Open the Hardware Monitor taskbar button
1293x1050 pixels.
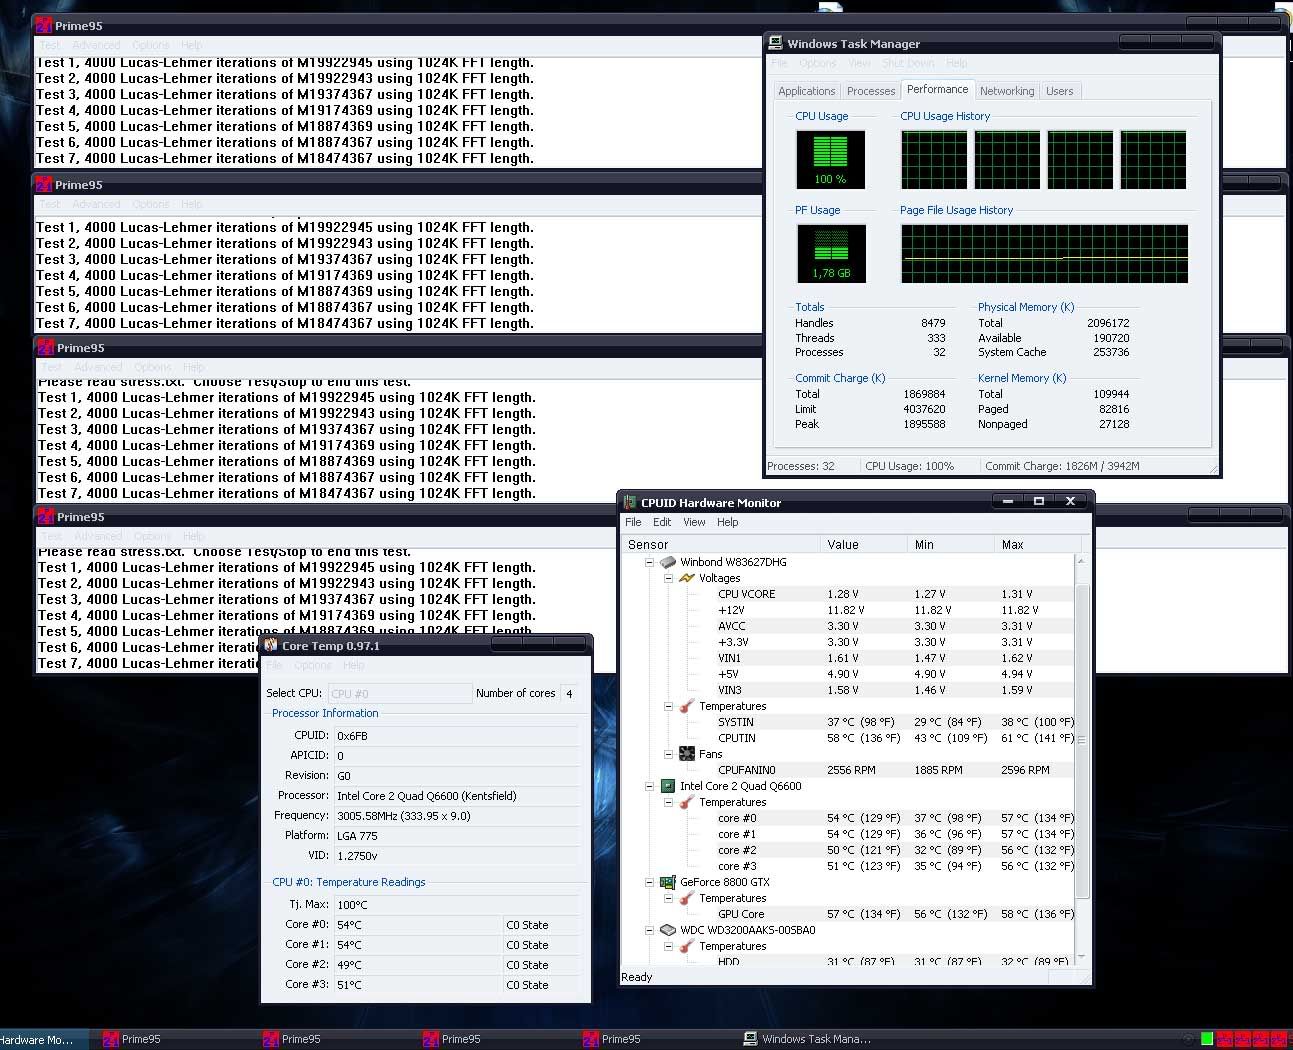[x=42, y=1039]
